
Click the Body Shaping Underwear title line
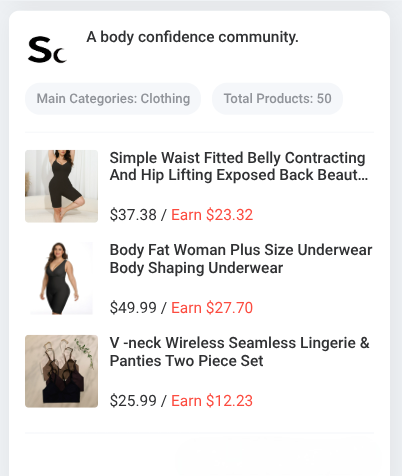196,268
